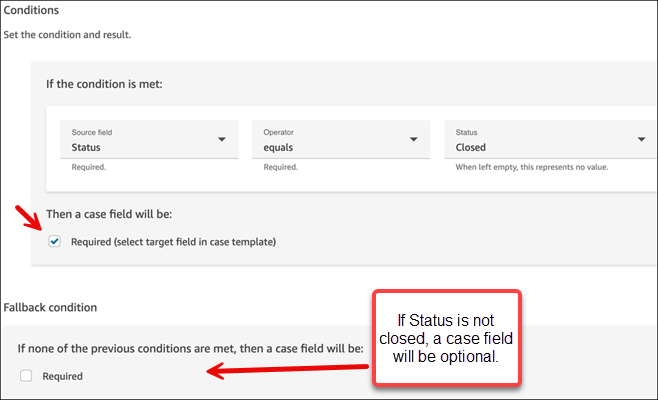Click 'If none of the previous conditions are met' text
Screen dimensions: 658x400
190,348
